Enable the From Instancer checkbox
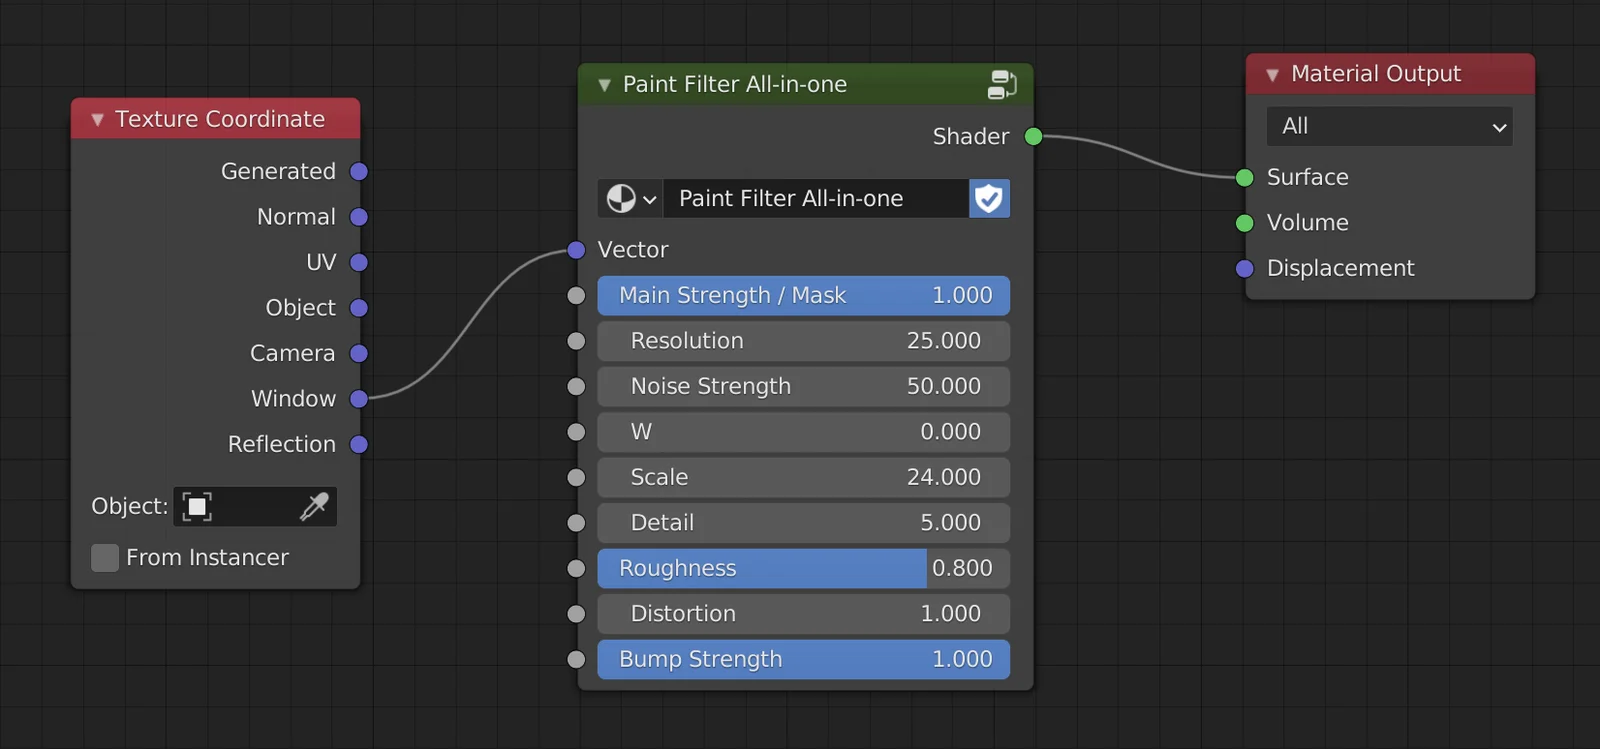This screenshot has height=749, width=1600. [105, 558]
